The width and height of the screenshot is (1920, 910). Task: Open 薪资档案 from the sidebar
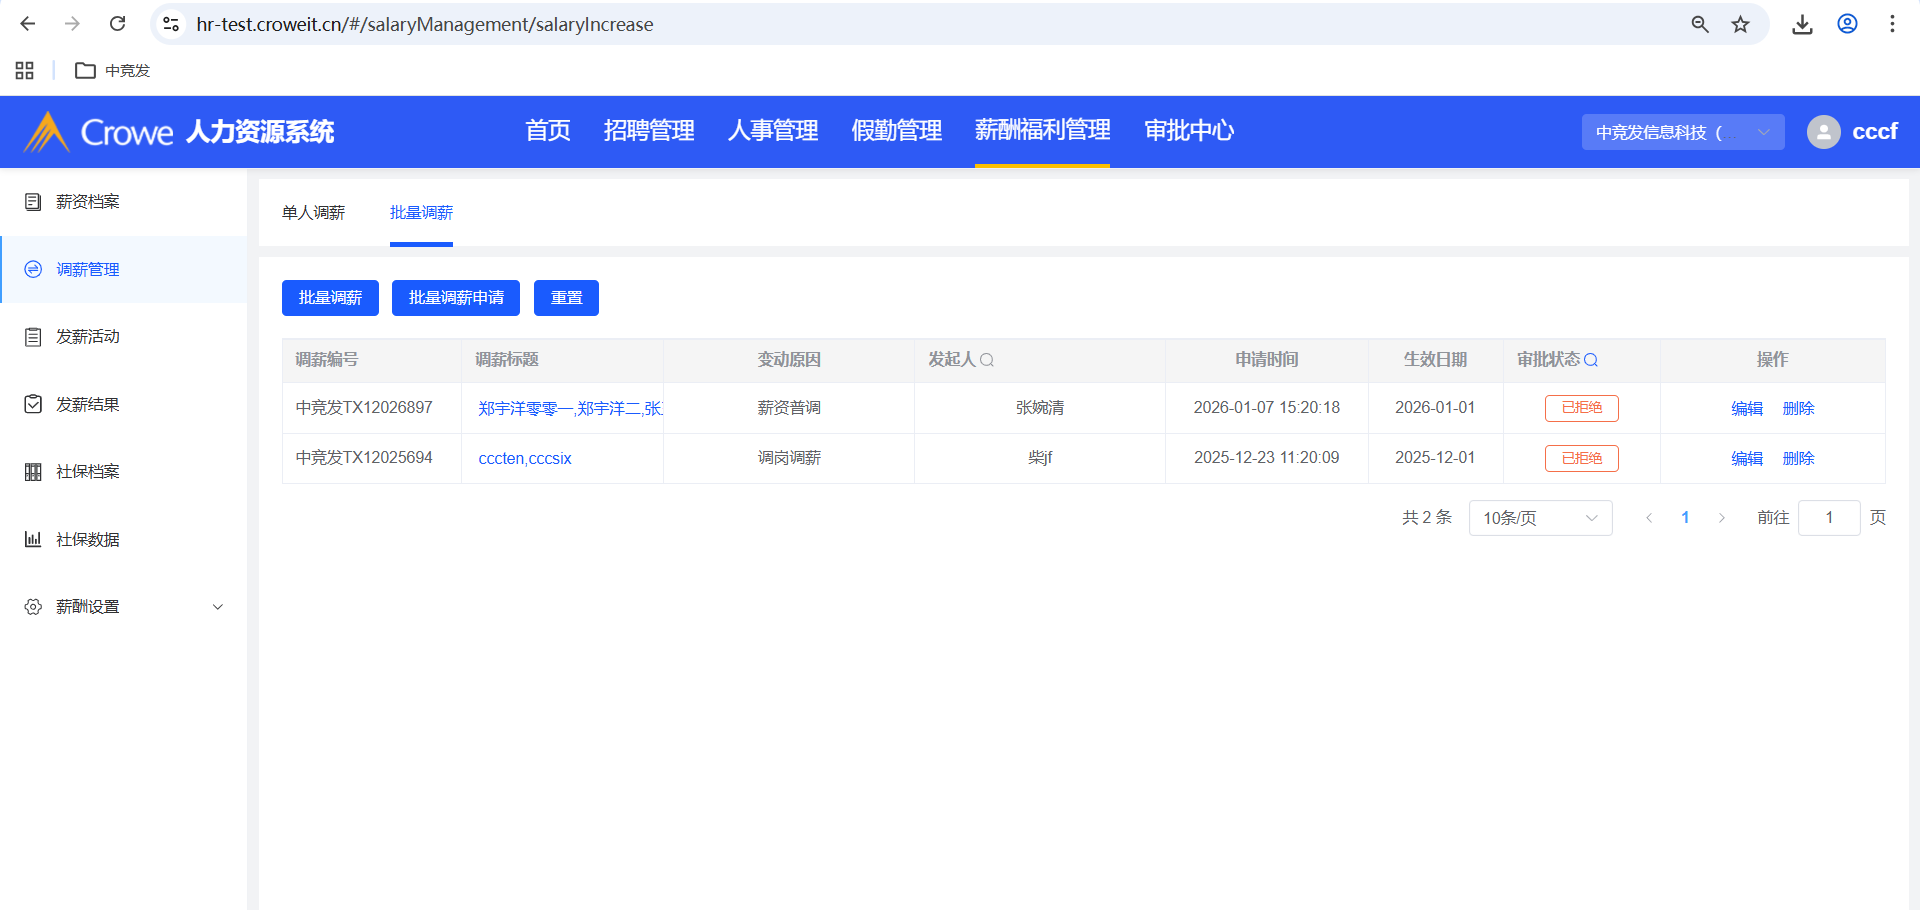(88, 202)
